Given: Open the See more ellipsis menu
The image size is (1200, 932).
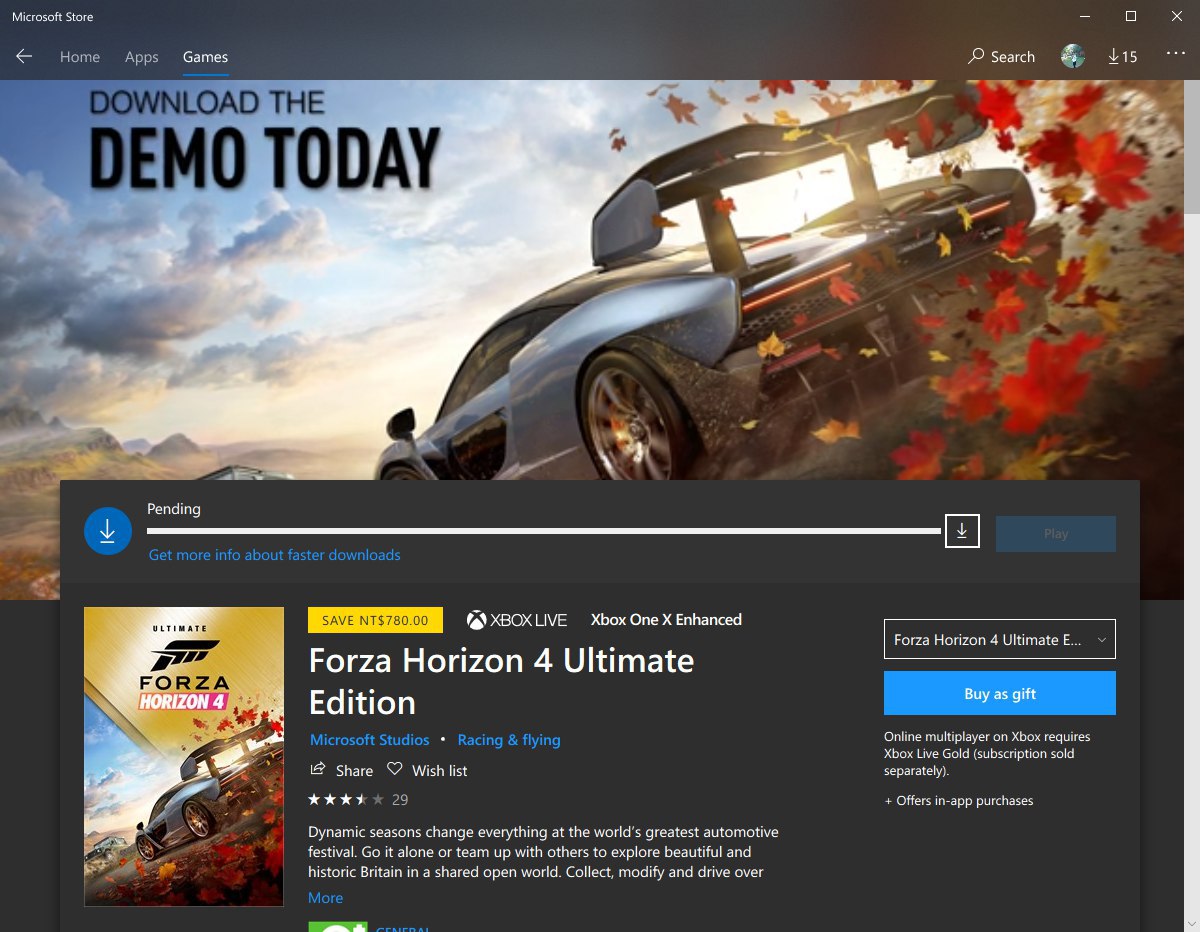Looking at the screenshot, I should (x=1176, y=54).
